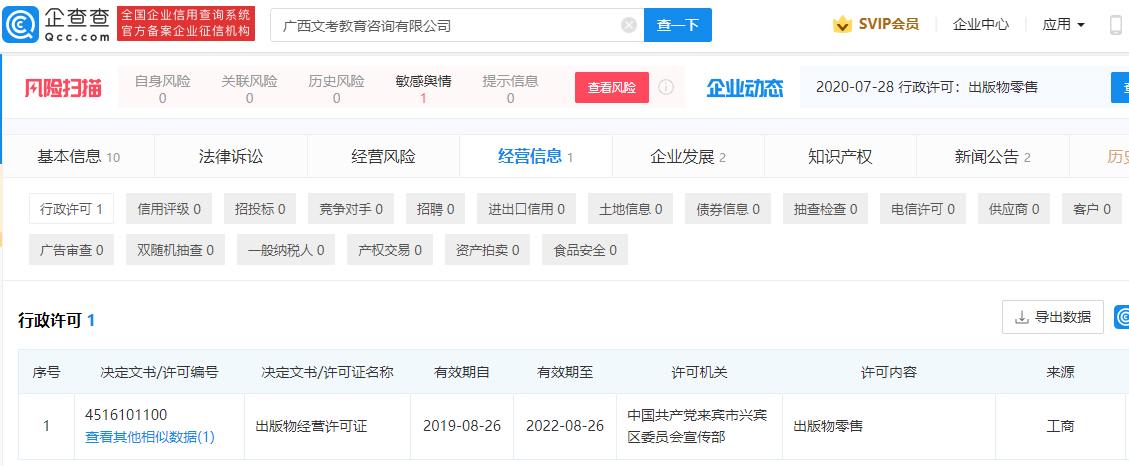Screen dimensions: 1129x466
Task: Click the Qcc 企查查 logo icon
Action: click(22, 25)
